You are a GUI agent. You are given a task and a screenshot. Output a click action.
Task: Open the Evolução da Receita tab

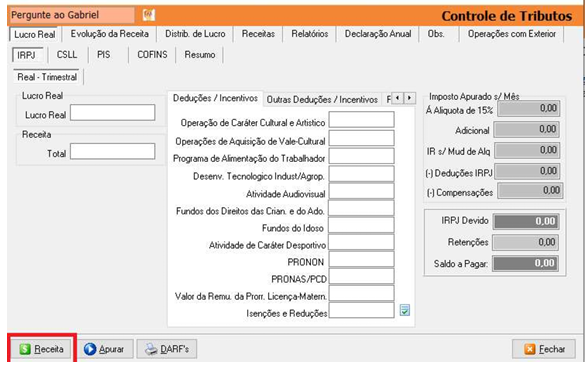coord(110,34)
